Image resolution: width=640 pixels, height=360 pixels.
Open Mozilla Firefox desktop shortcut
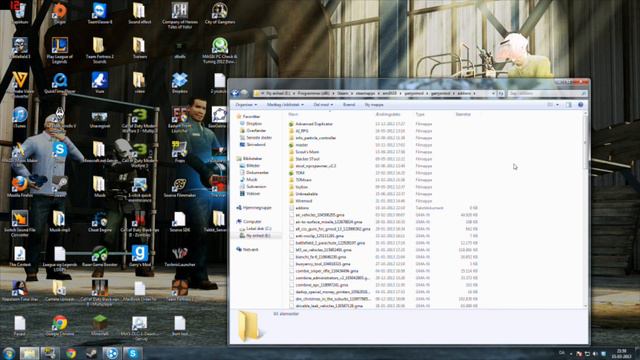pos(20,187)
